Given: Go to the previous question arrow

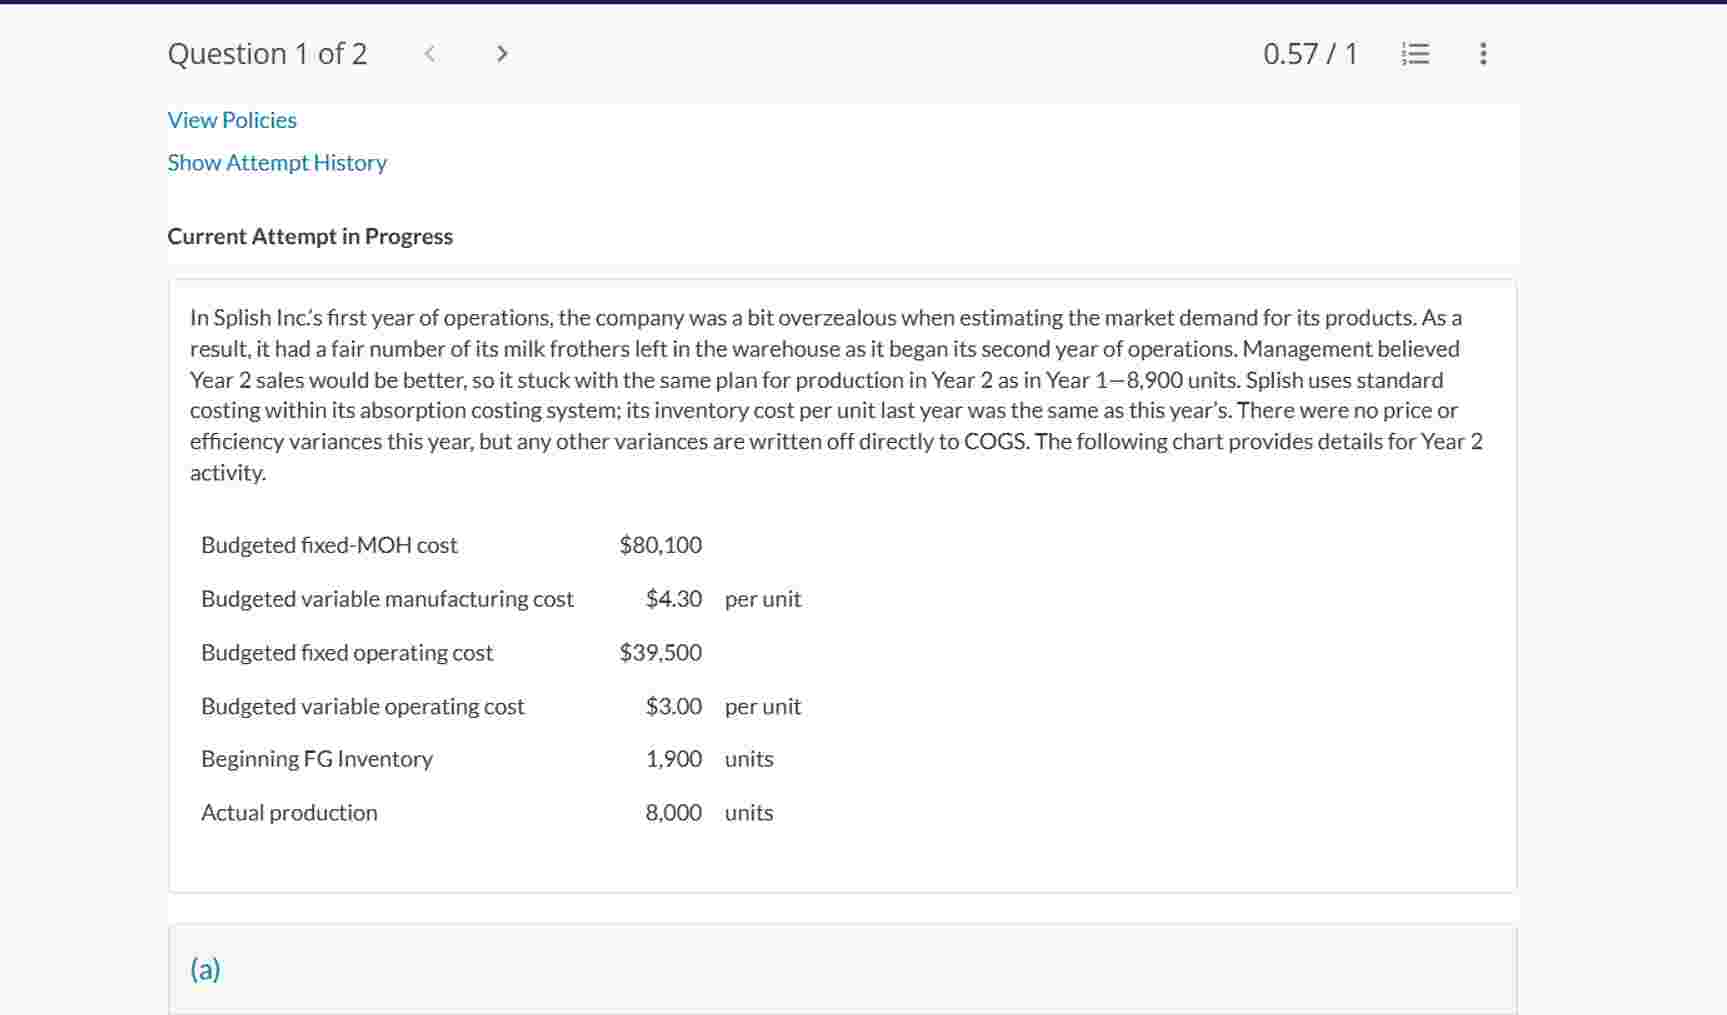Looking at the screenshot, I should (430, 54).
